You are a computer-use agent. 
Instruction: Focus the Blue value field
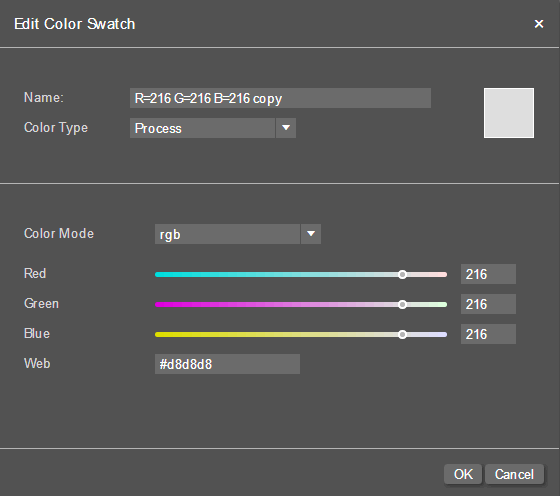tap(488, 334)
